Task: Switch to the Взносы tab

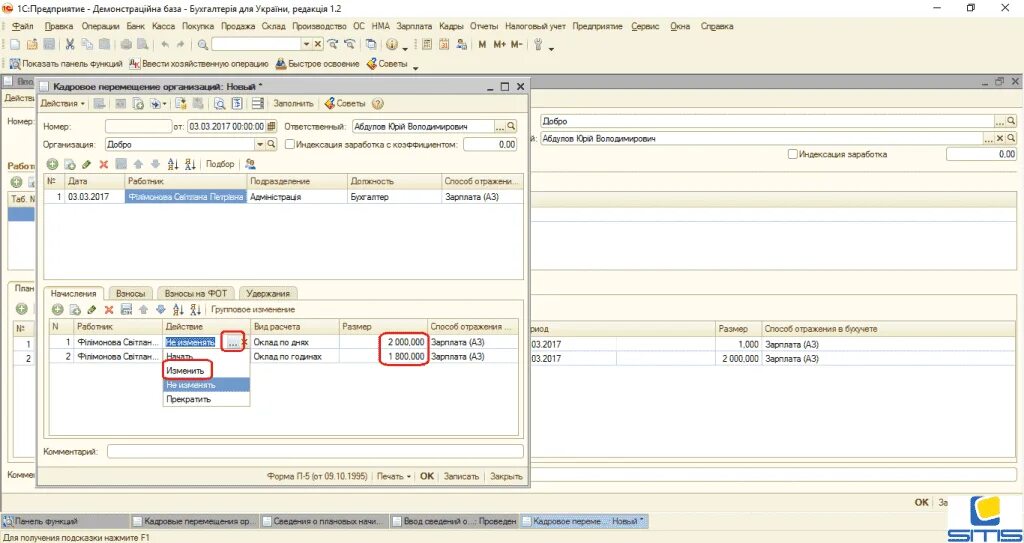Action: tap(131, 293)
